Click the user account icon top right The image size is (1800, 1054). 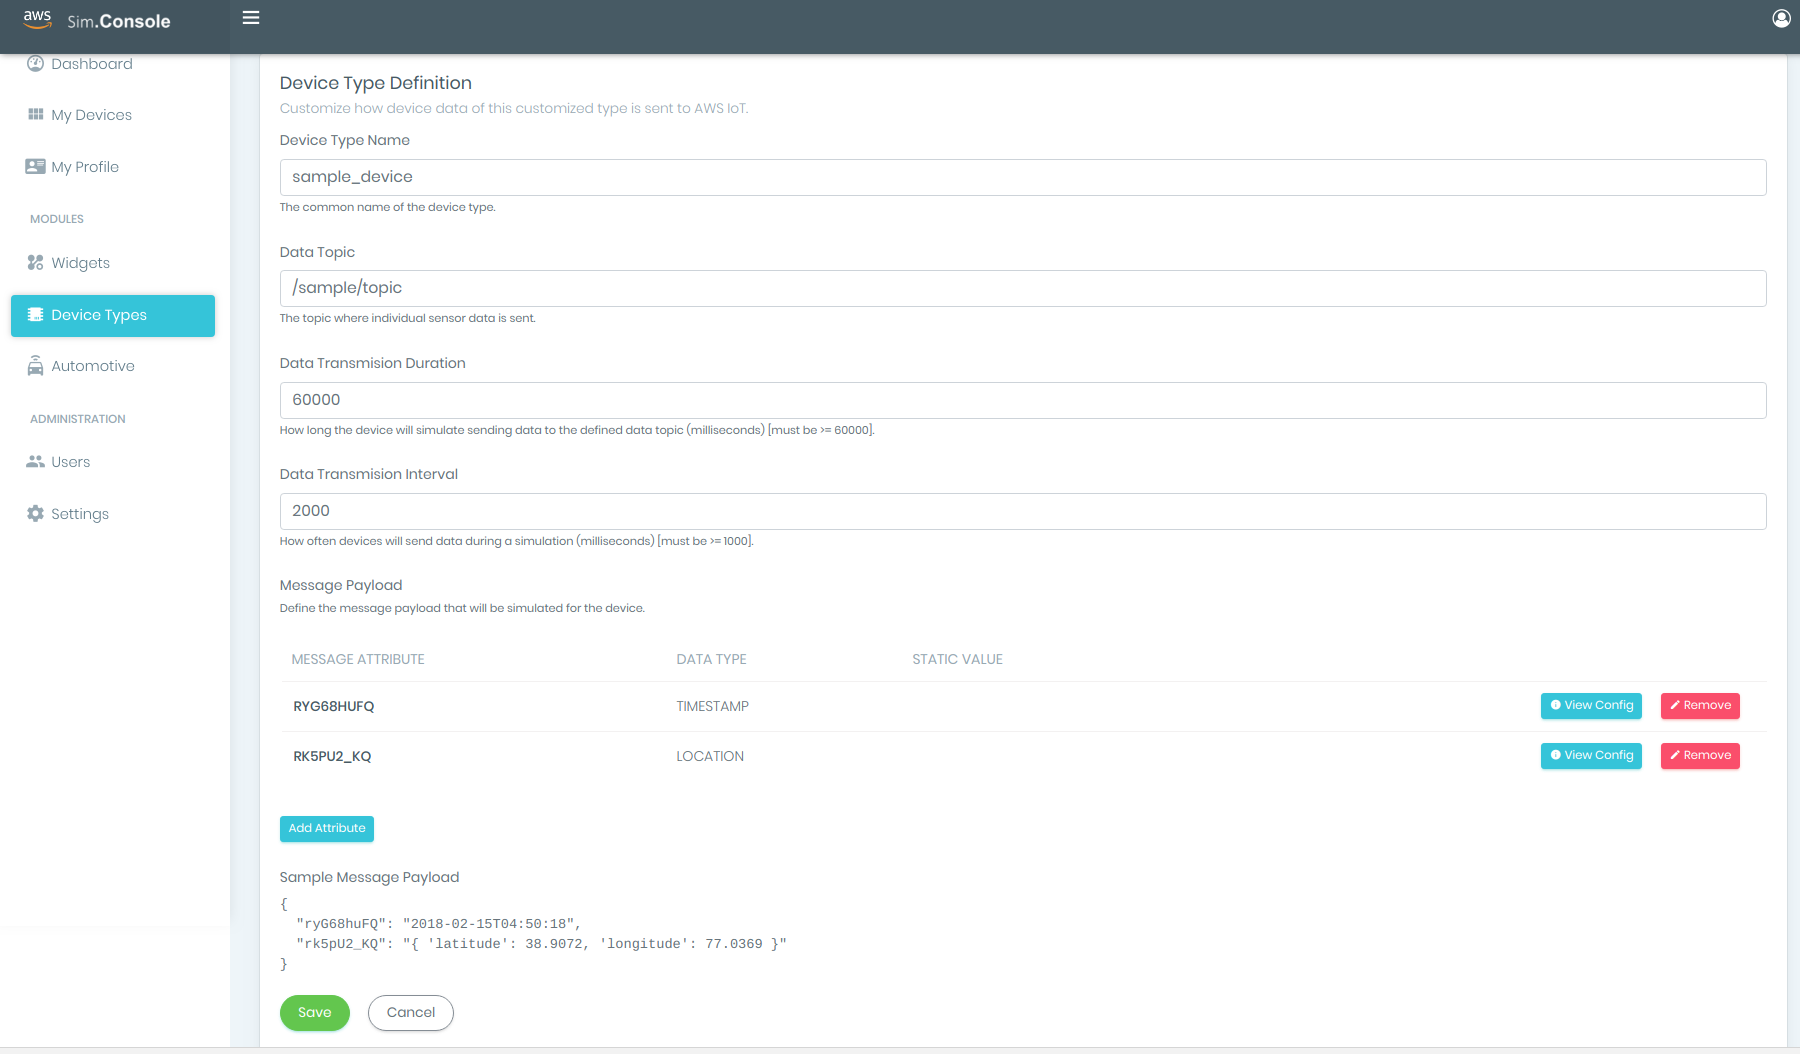coord(1780,18)
